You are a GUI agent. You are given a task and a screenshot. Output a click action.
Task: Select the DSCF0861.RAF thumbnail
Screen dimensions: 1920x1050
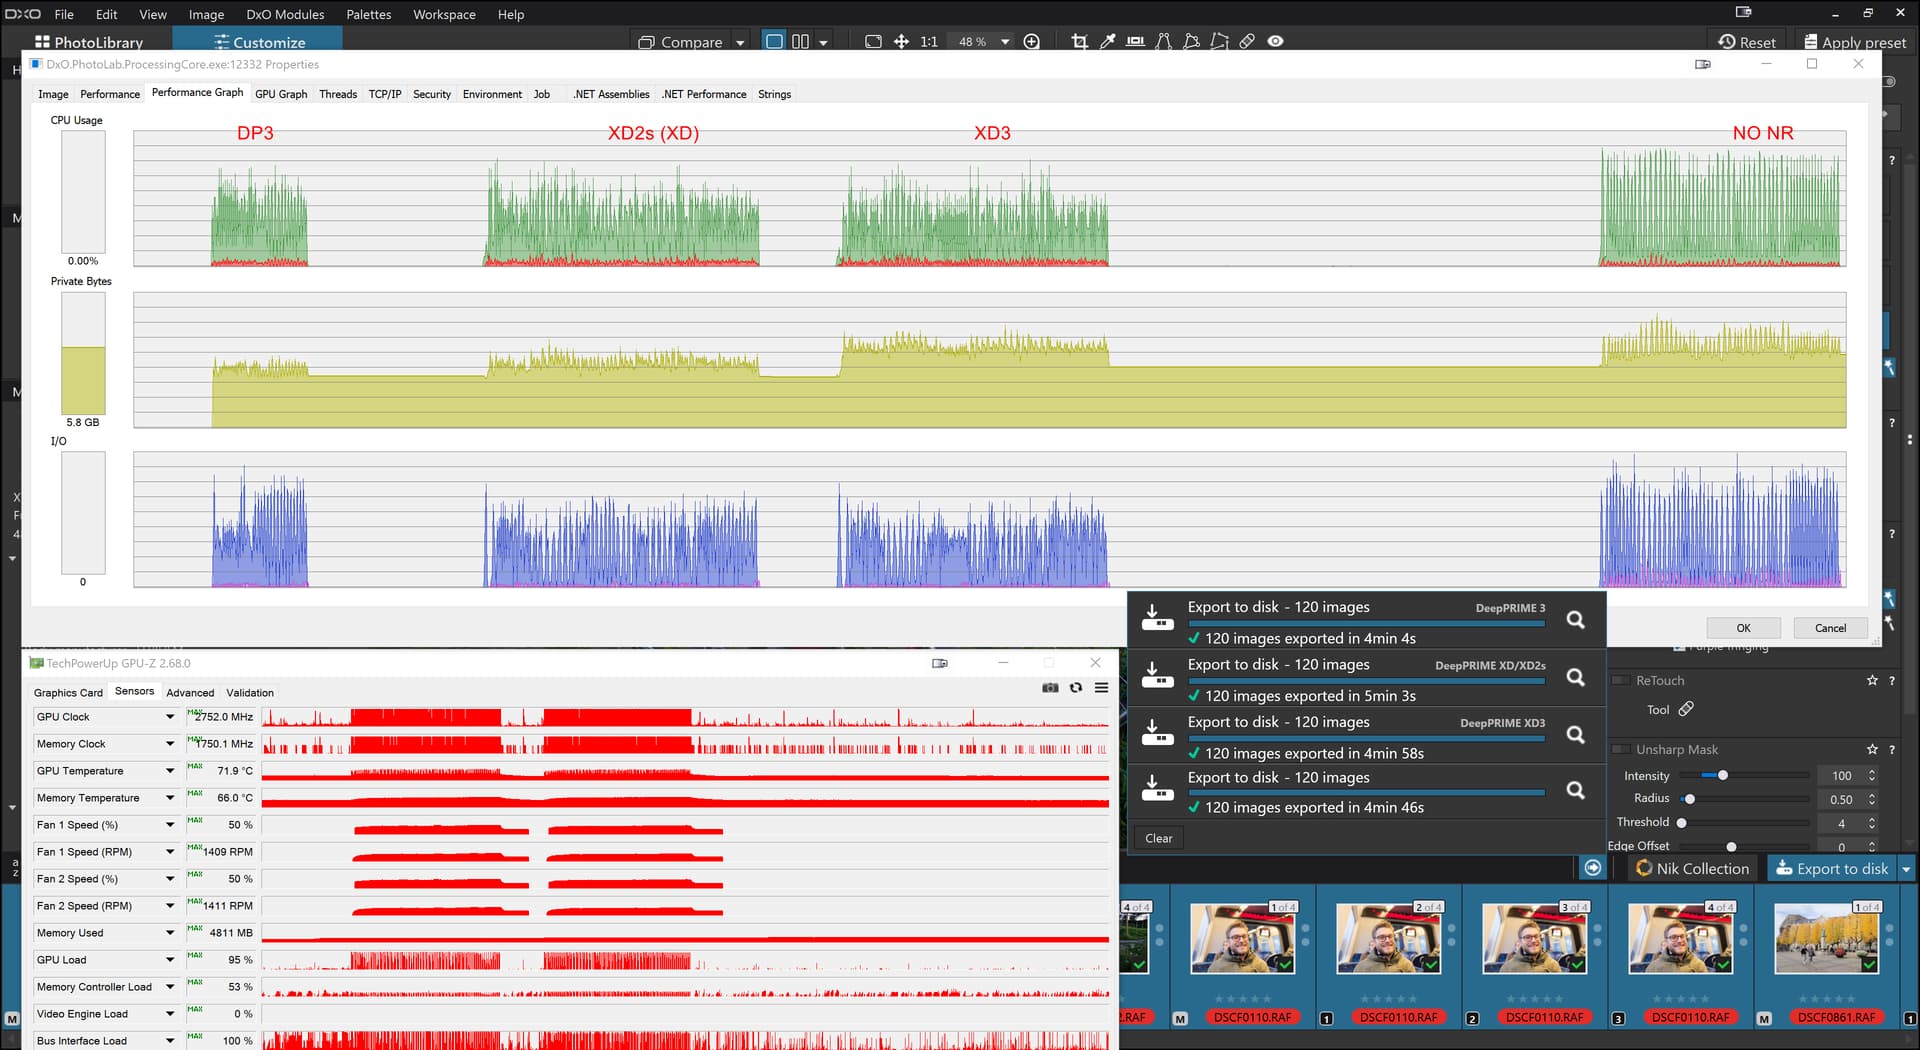pos(1826,939)
